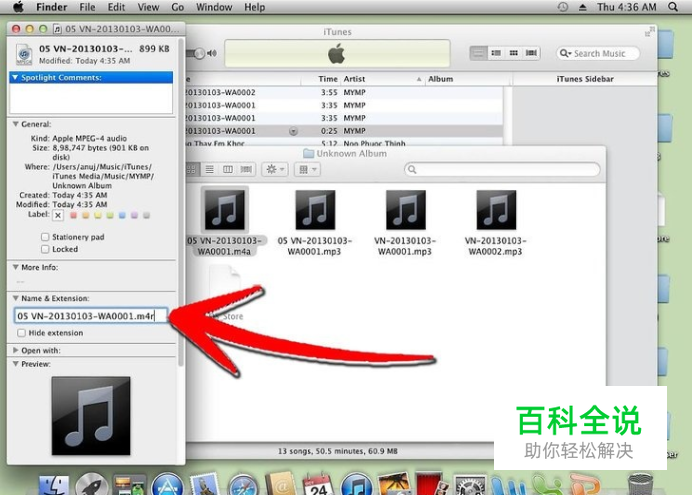
Task: Open the Help menu
Action: pos(255,7)
